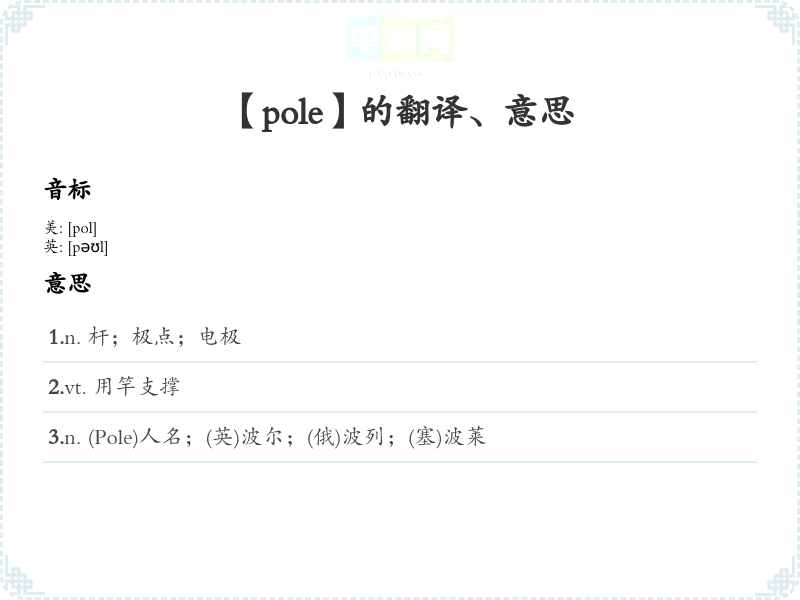Image resolution: width=800 pixels, height=600 pixels.
Task: Click 电极 in the first definition
Action: point(220,337)
